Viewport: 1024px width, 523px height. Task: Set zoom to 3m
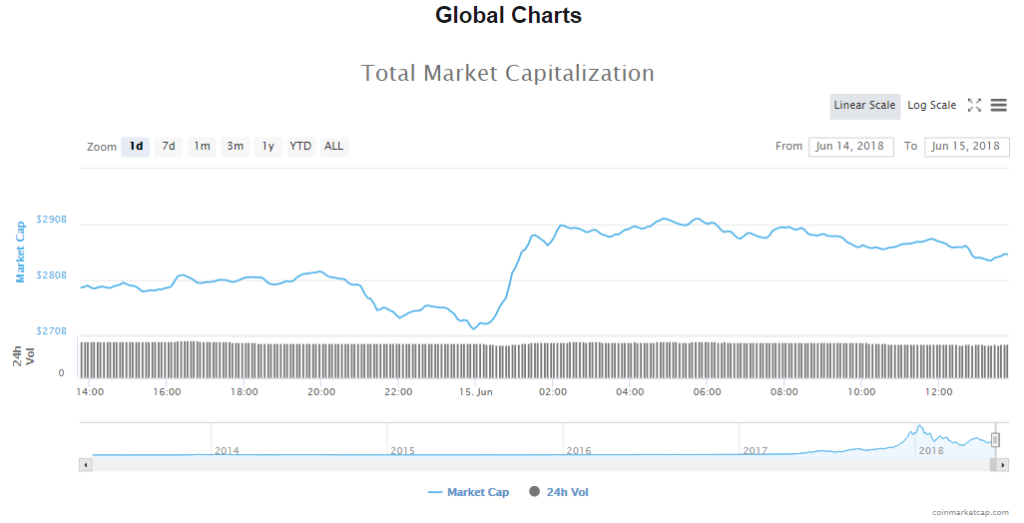[x=234, y=146]
